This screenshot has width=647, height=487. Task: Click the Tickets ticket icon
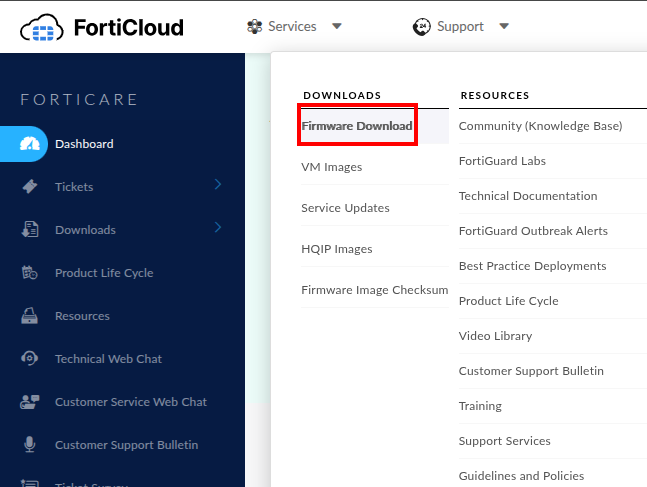(x=30, y=187)
